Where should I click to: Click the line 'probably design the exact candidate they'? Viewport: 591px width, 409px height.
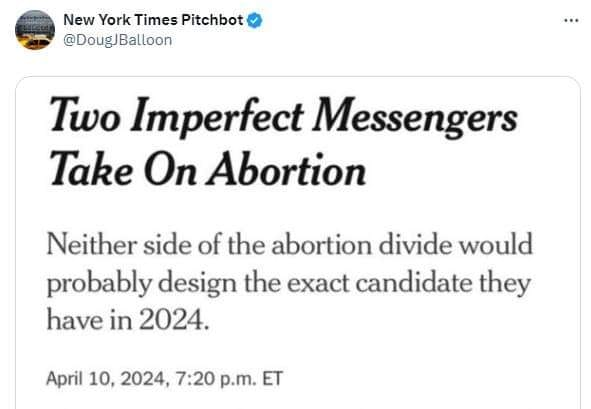click(x=289, y=283)
